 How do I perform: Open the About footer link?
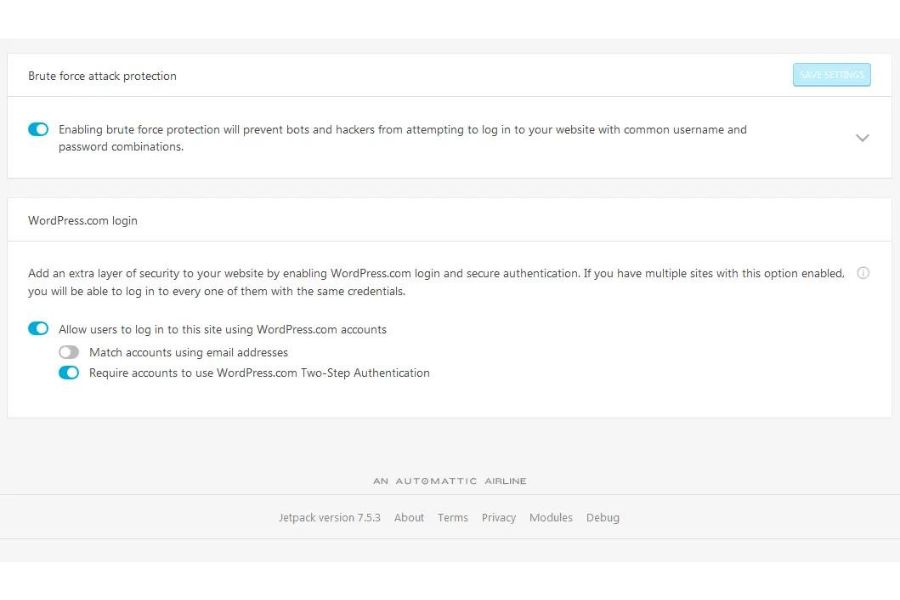(x=409, y=518)
